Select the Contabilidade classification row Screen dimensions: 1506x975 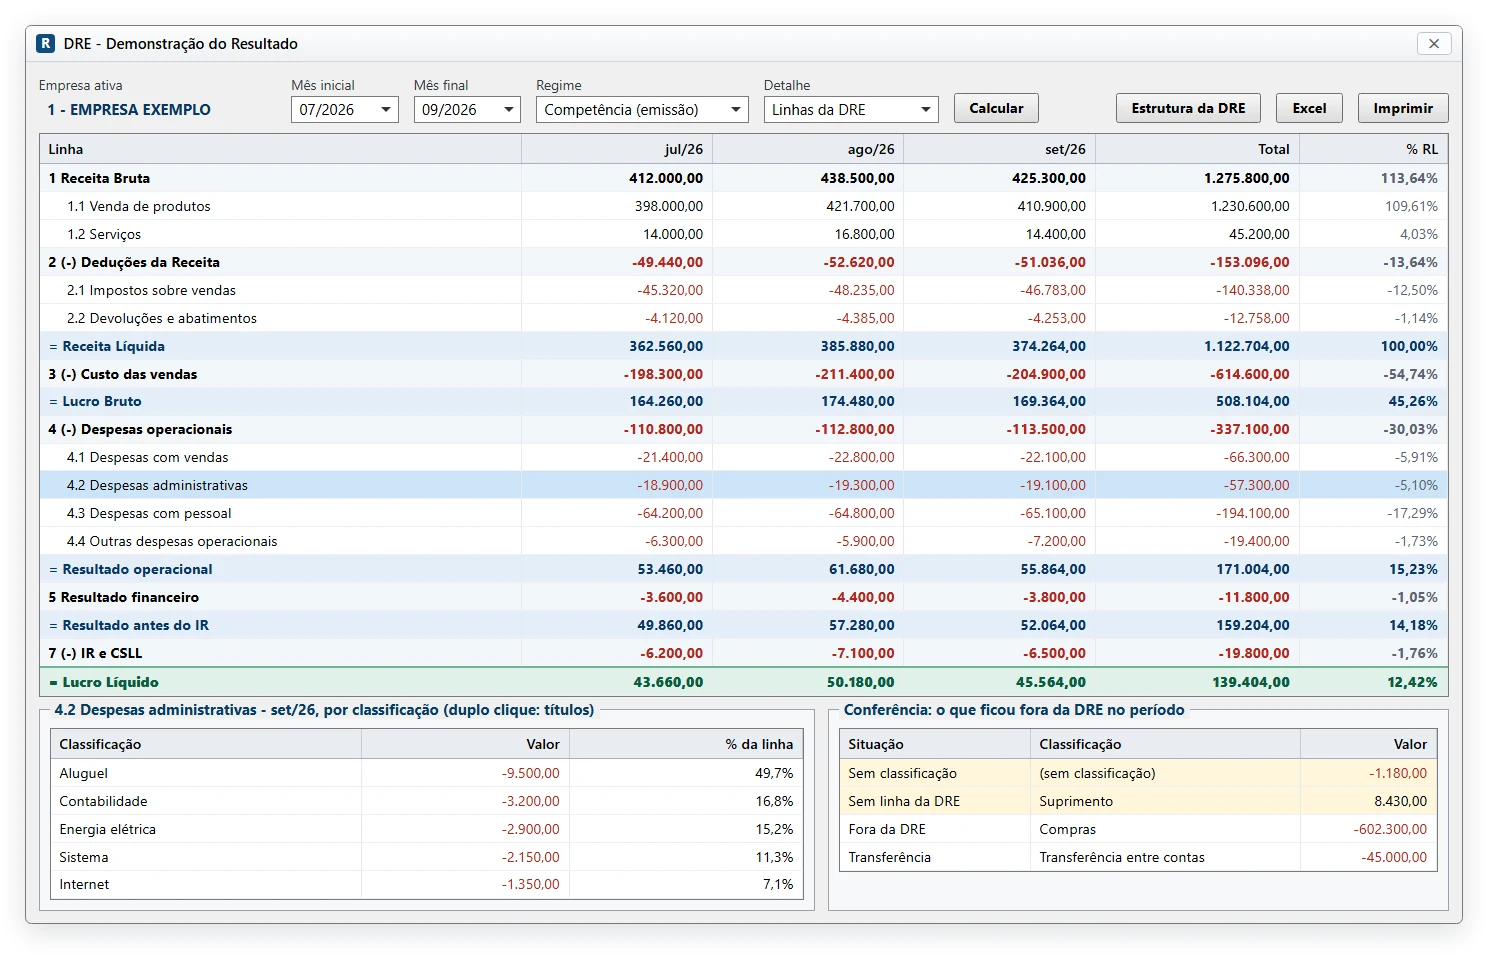[427, 801]
